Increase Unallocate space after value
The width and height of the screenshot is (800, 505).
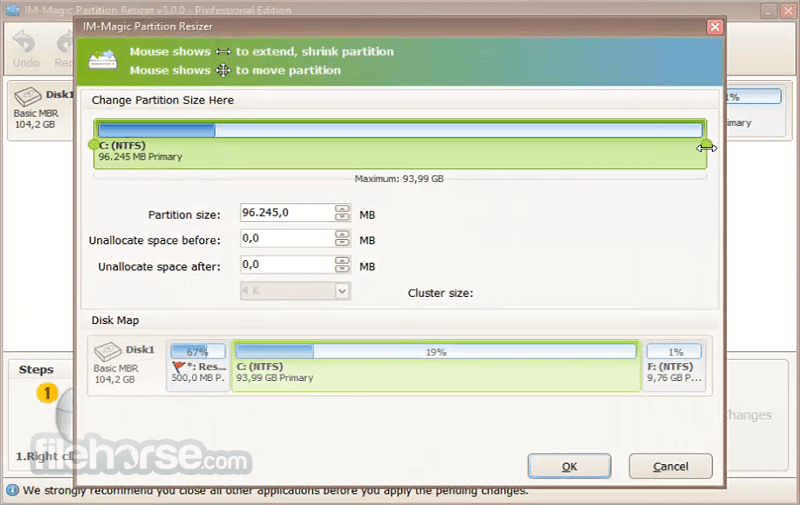coord(342,260)
